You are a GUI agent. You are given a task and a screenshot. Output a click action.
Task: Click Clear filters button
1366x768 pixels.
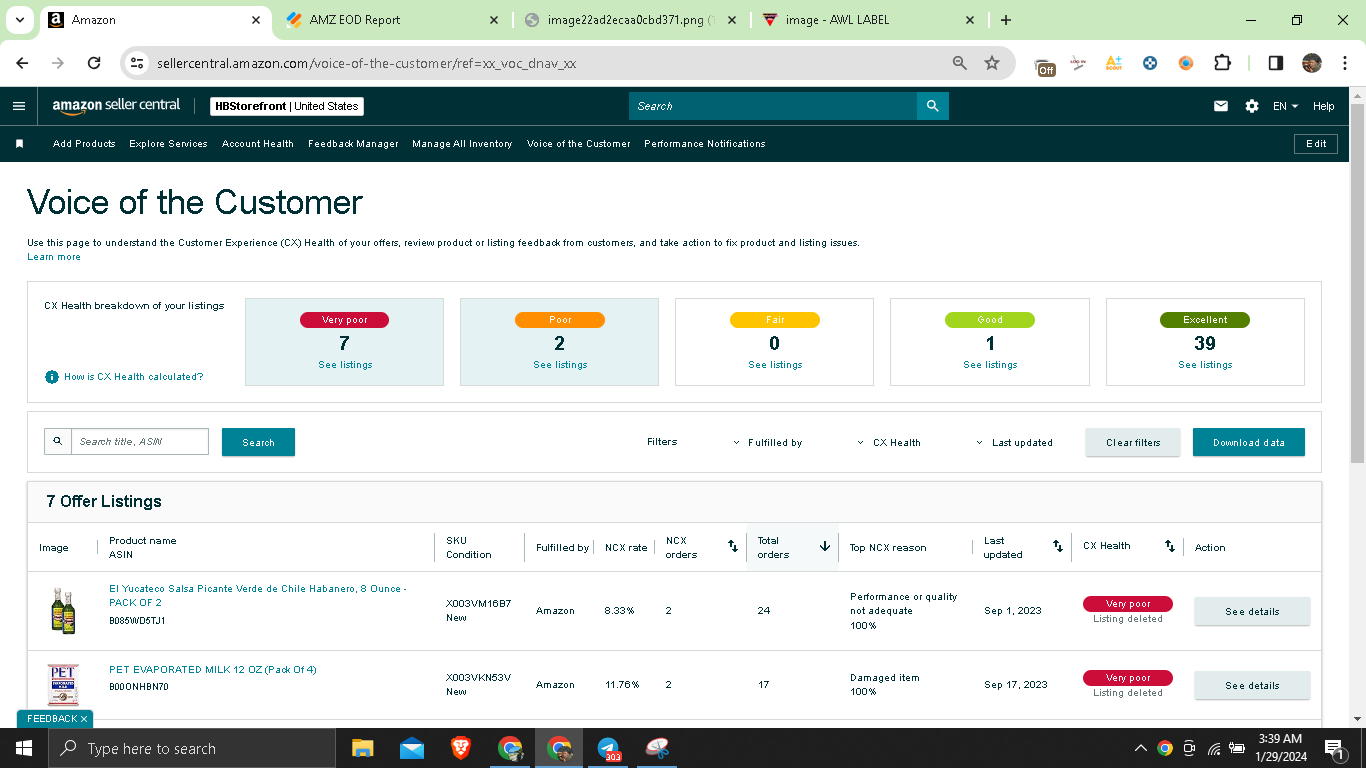1133,442
